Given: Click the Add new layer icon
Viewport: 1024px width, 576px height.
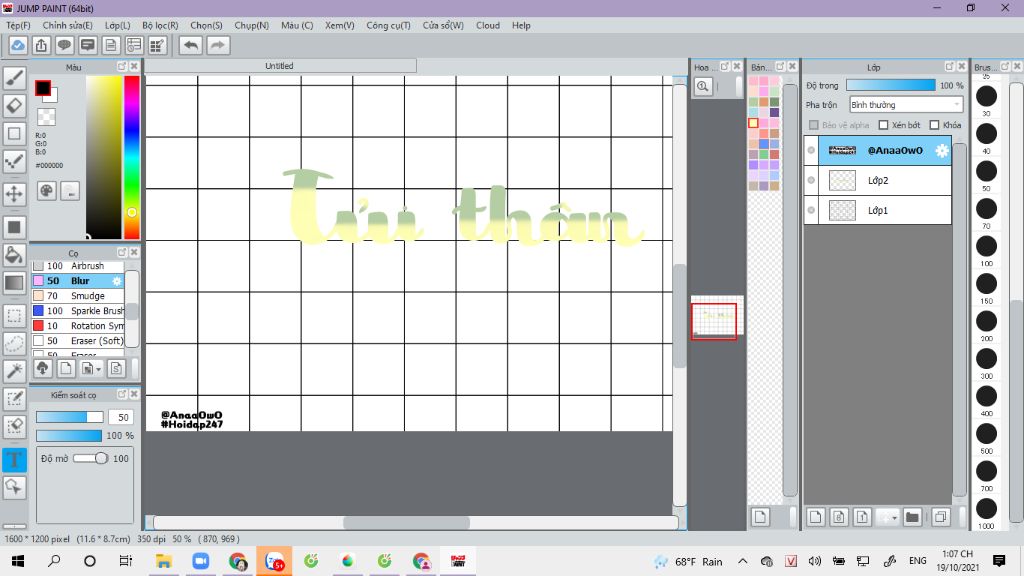Looking at the screenshot, I should (815, 517).
